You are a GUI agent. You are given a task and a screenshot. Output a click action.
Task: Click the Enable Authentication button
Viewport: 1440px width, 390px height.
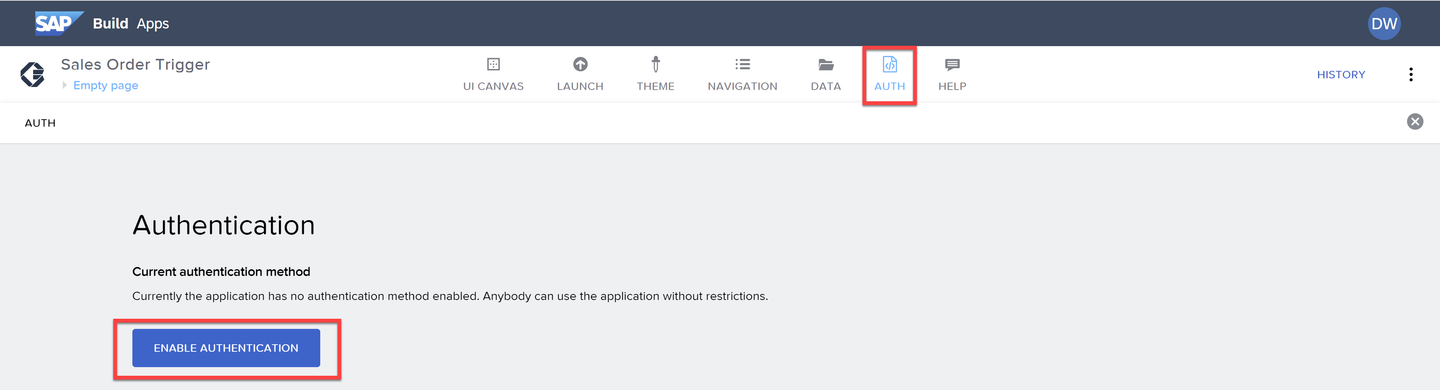(x=226, y=348)
